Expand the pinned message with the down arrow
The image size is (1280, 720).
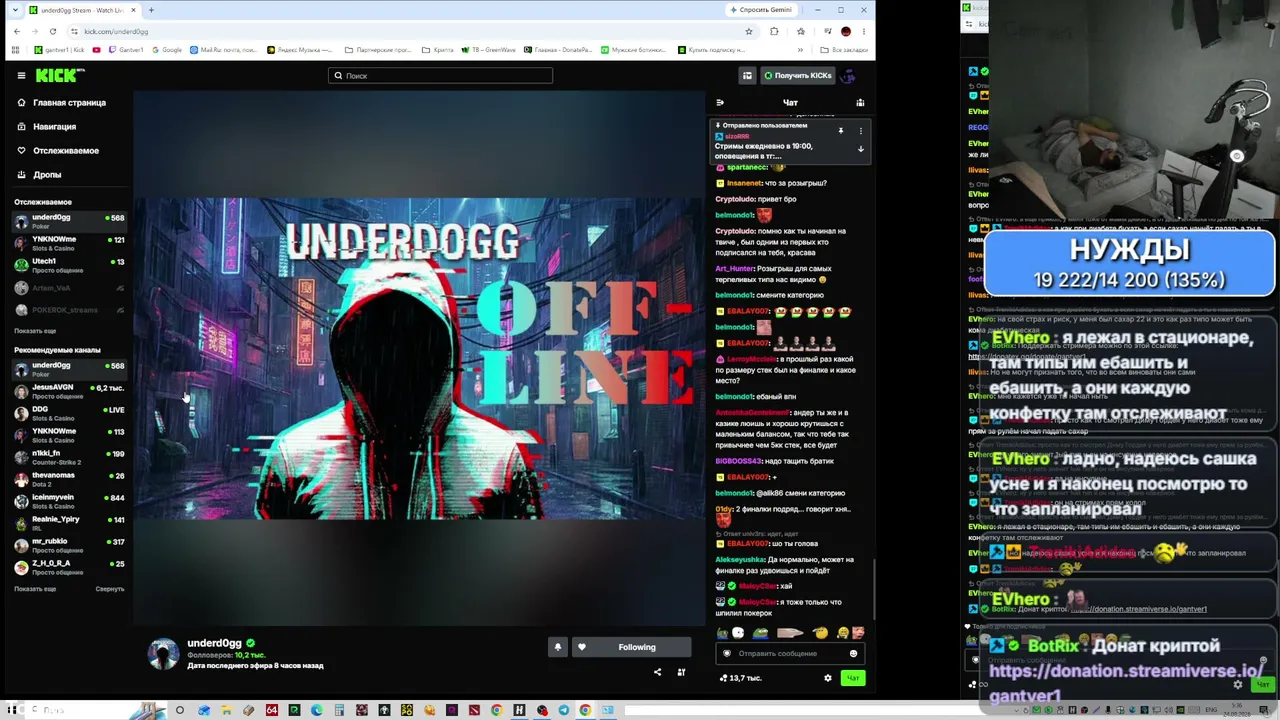pos(860,149)
